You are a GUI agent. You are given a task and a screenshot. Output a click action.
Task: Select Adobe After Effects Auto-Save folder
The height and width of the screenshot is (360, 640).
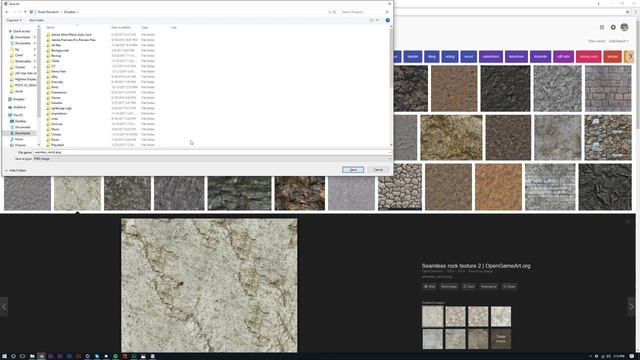pos(71,35)
